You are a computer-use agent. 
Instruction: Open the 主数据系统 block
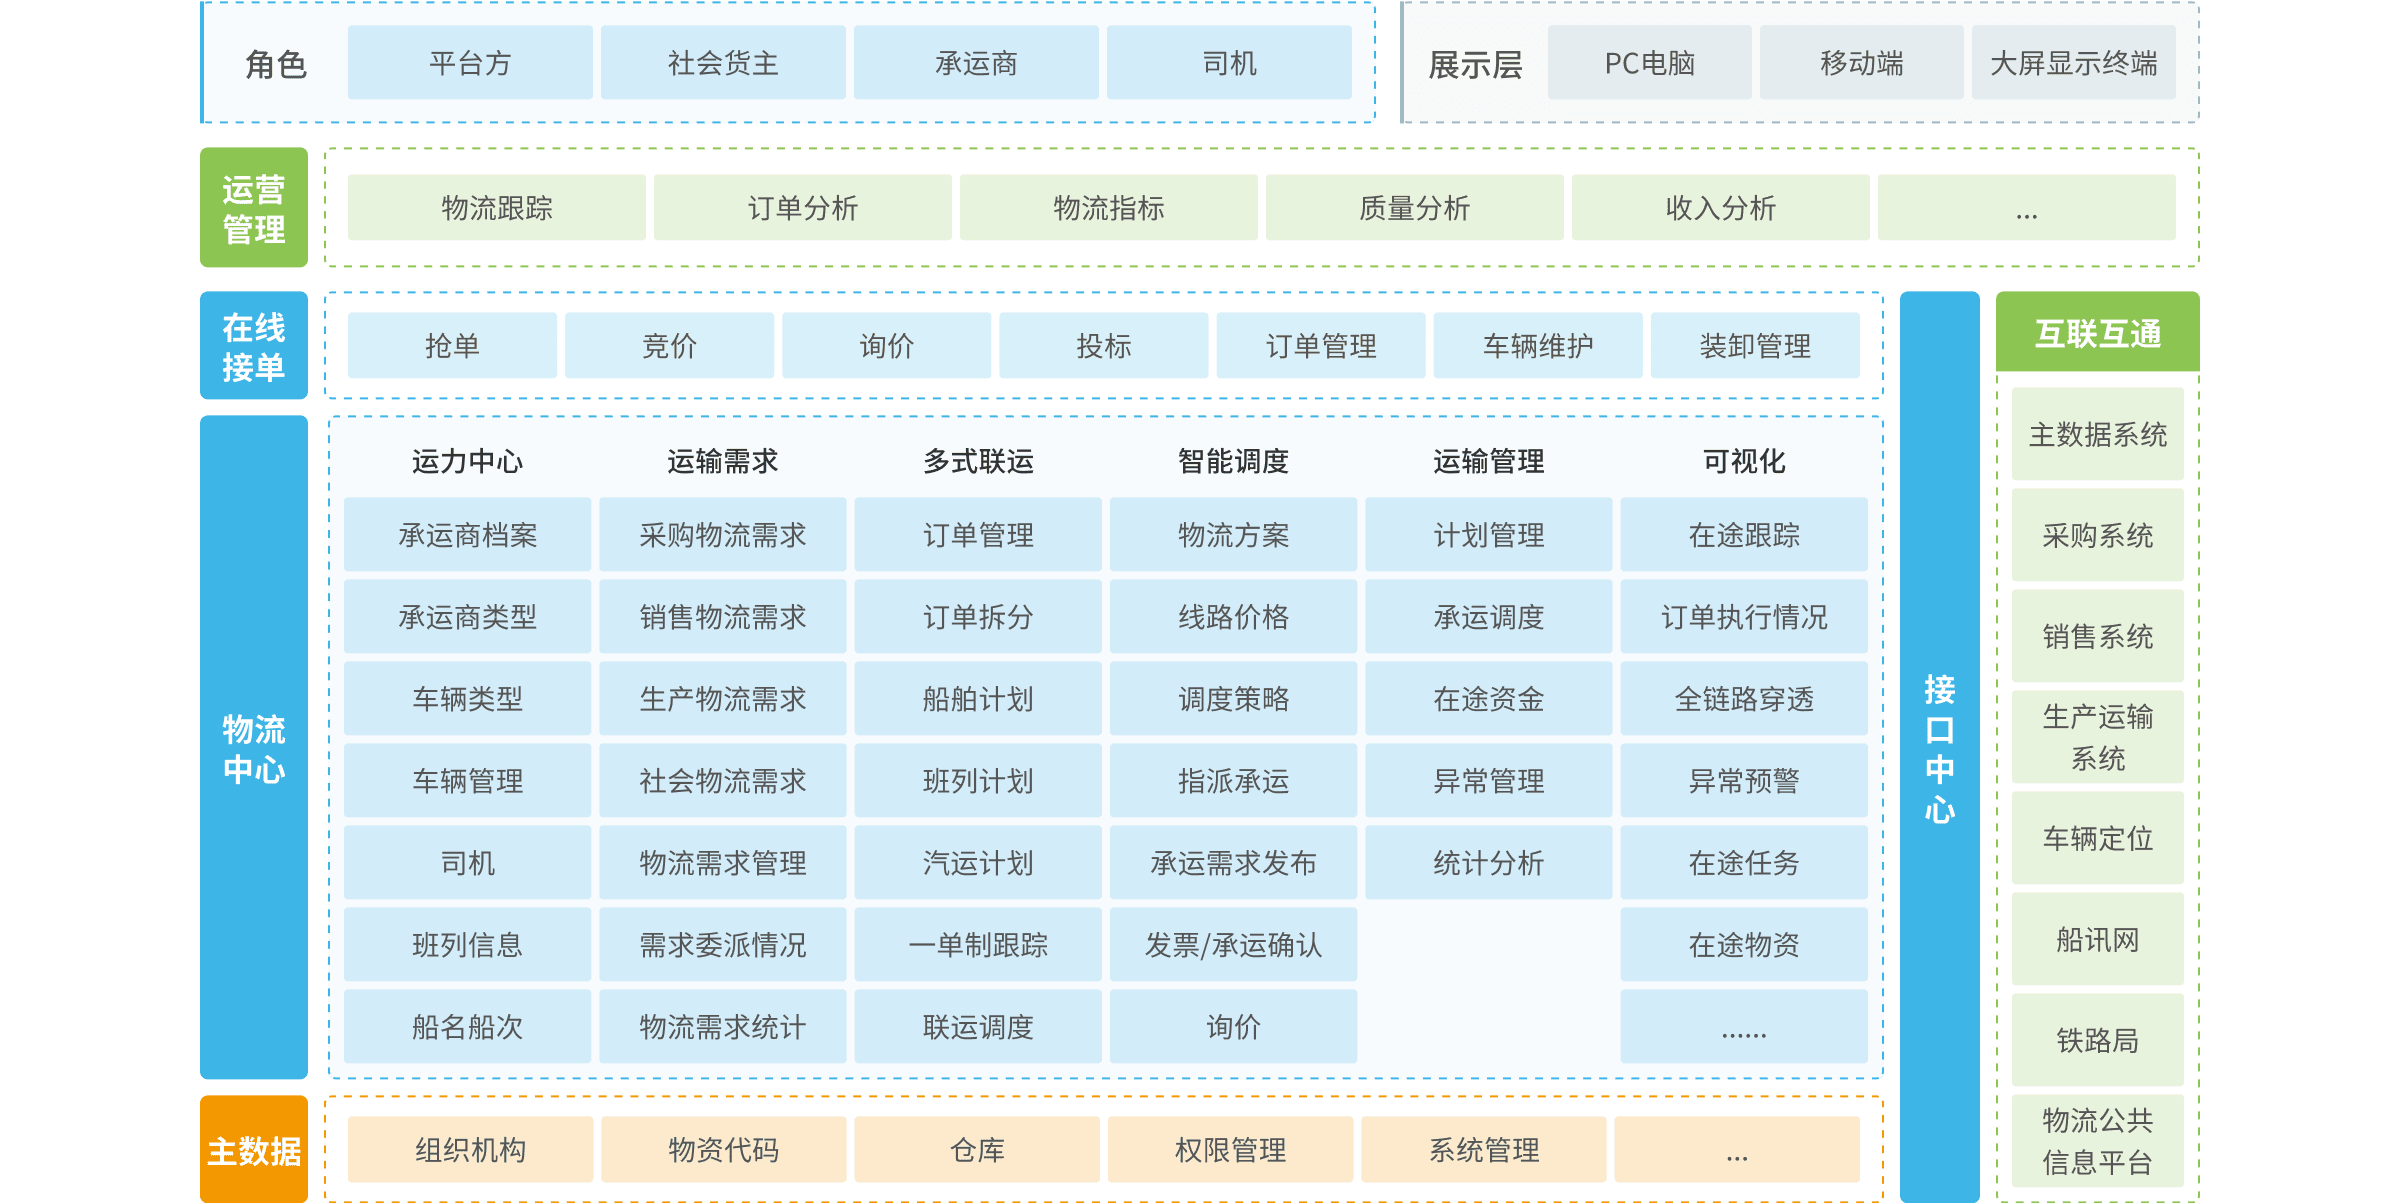(x=2097, y=434)
